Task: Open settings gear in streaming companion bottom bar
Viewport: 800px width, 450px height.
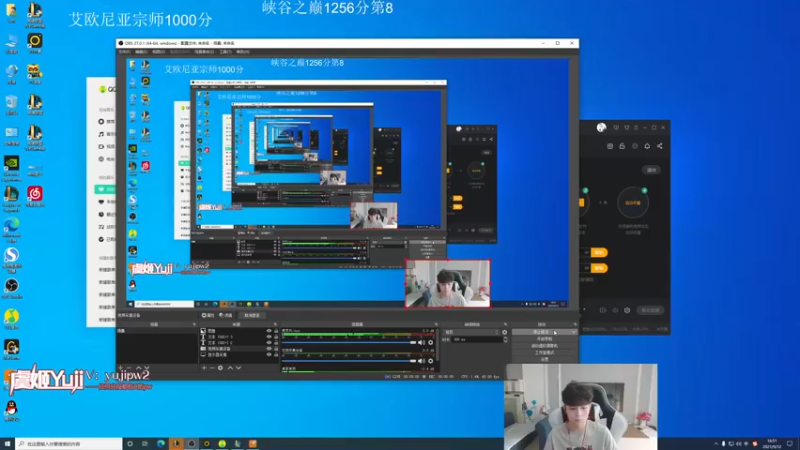Action: click(627, 310)
